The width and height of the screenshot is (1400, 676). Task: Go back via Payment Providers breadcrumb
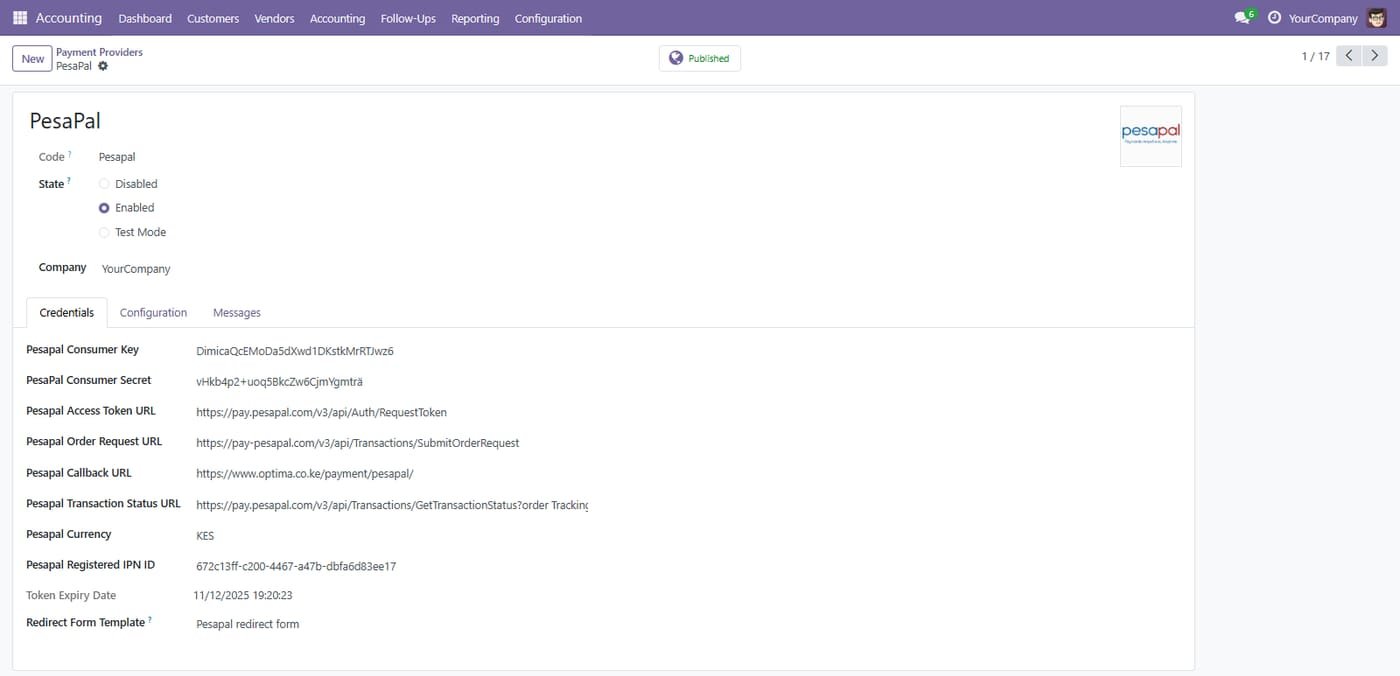(x=99, y=52)
